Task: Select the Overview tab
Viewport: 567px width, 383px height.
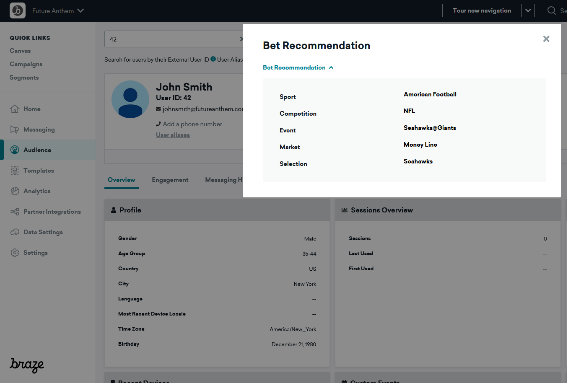Action: [122, 180]
